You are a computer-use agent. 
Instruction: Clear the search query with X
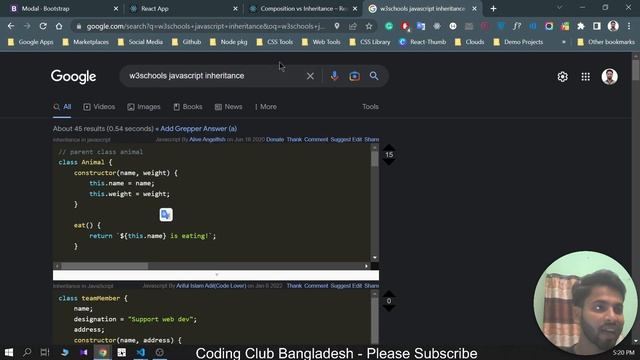(x=310, y=76)
